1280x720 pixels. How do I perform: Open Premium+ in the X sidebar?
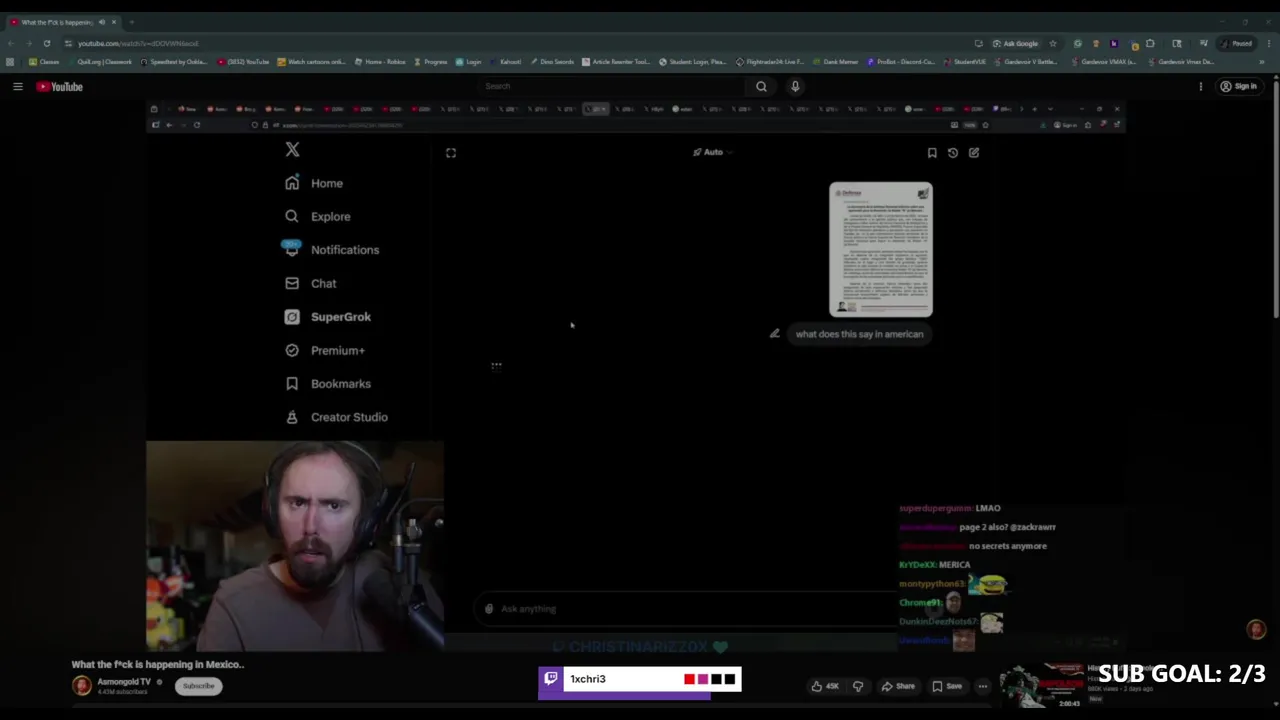pos(325,351)
